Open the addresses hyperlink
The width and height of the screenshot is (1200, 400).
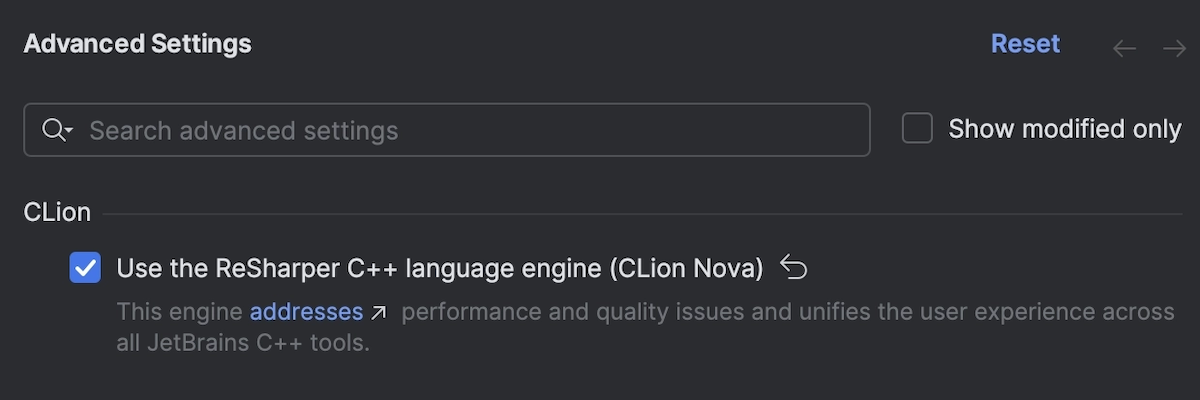[306, 312]
